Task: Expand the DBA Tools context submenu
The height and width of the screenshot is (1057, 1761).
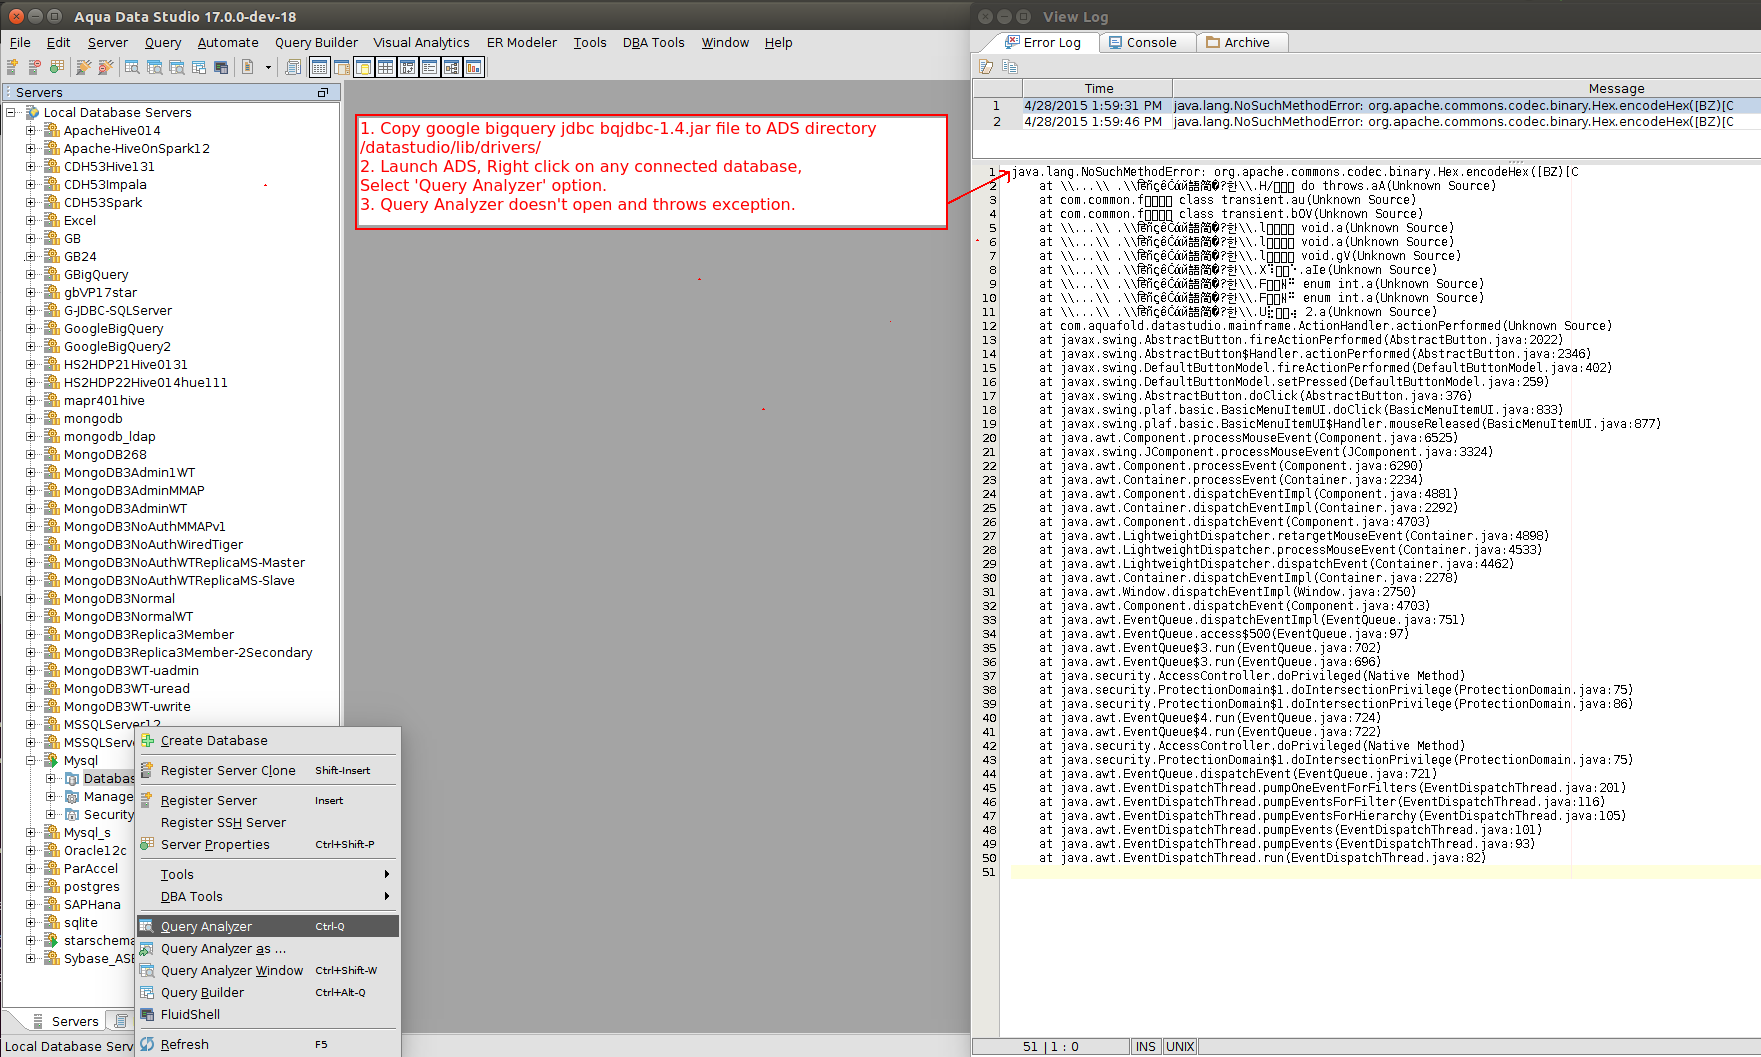Action: (268, 897)
